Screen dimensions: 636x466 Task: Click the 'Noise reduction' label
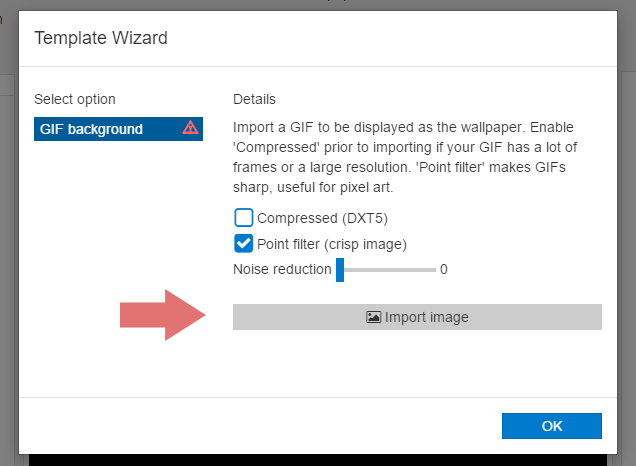[x=282, y=269]
